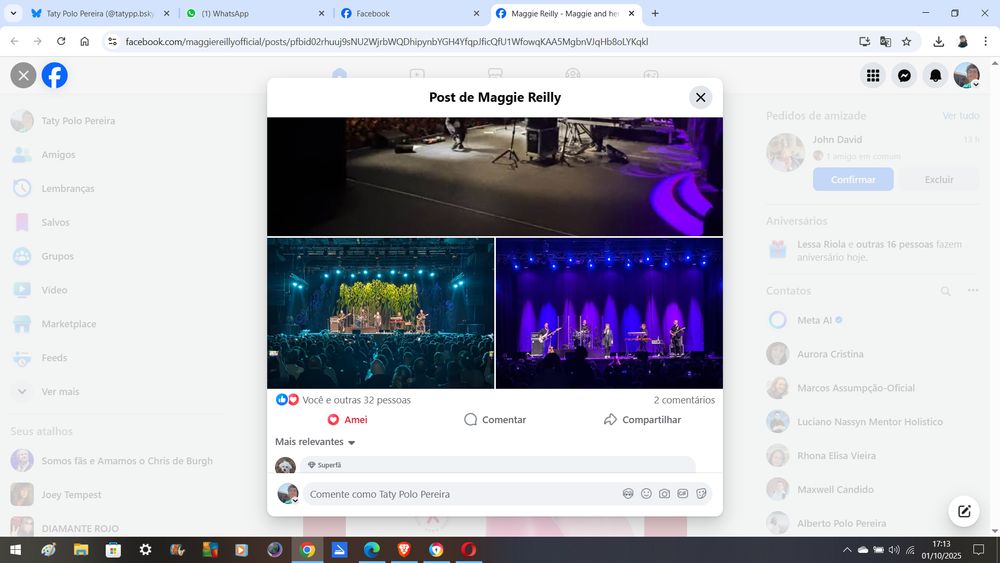The height and width of the screenshot is (563, 1000).
Task: Open the Messenger icon
Action: click(904, 75)
